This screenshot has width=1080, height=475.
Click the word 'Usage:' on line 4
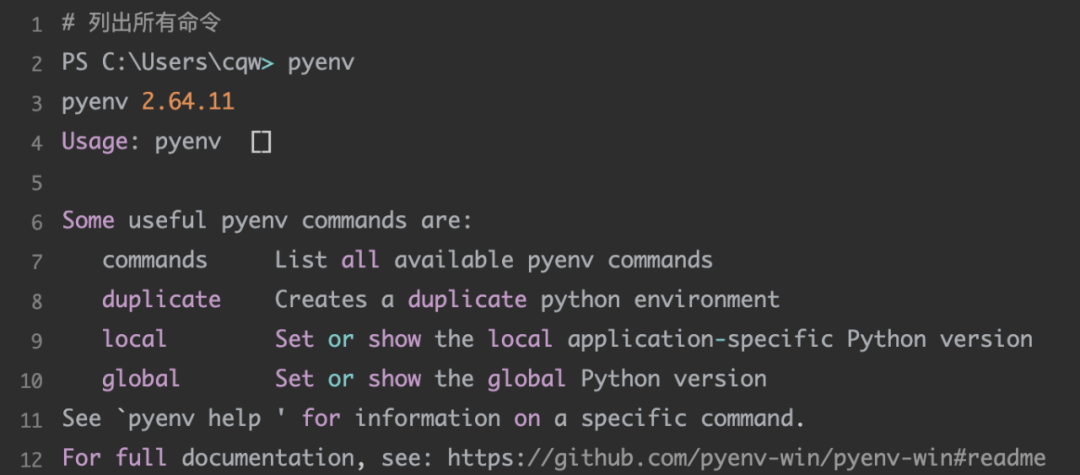101,142
